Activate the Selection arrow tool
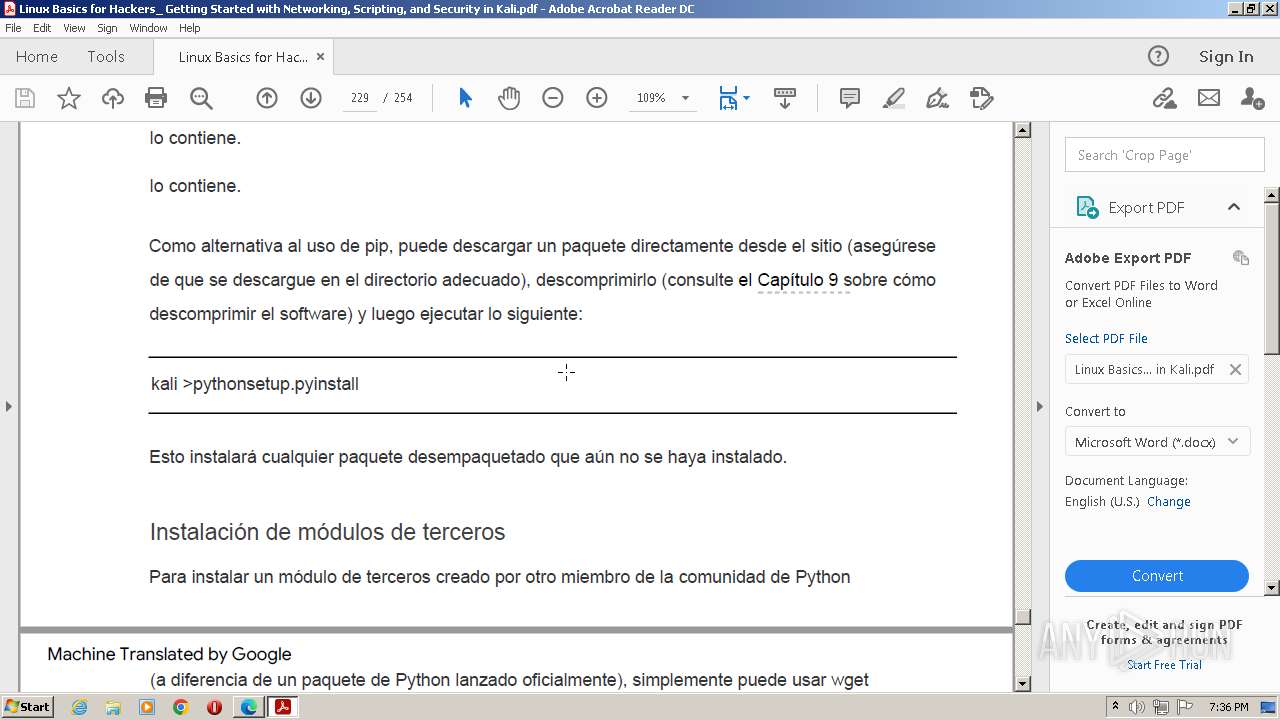 [x=465, y=98]
